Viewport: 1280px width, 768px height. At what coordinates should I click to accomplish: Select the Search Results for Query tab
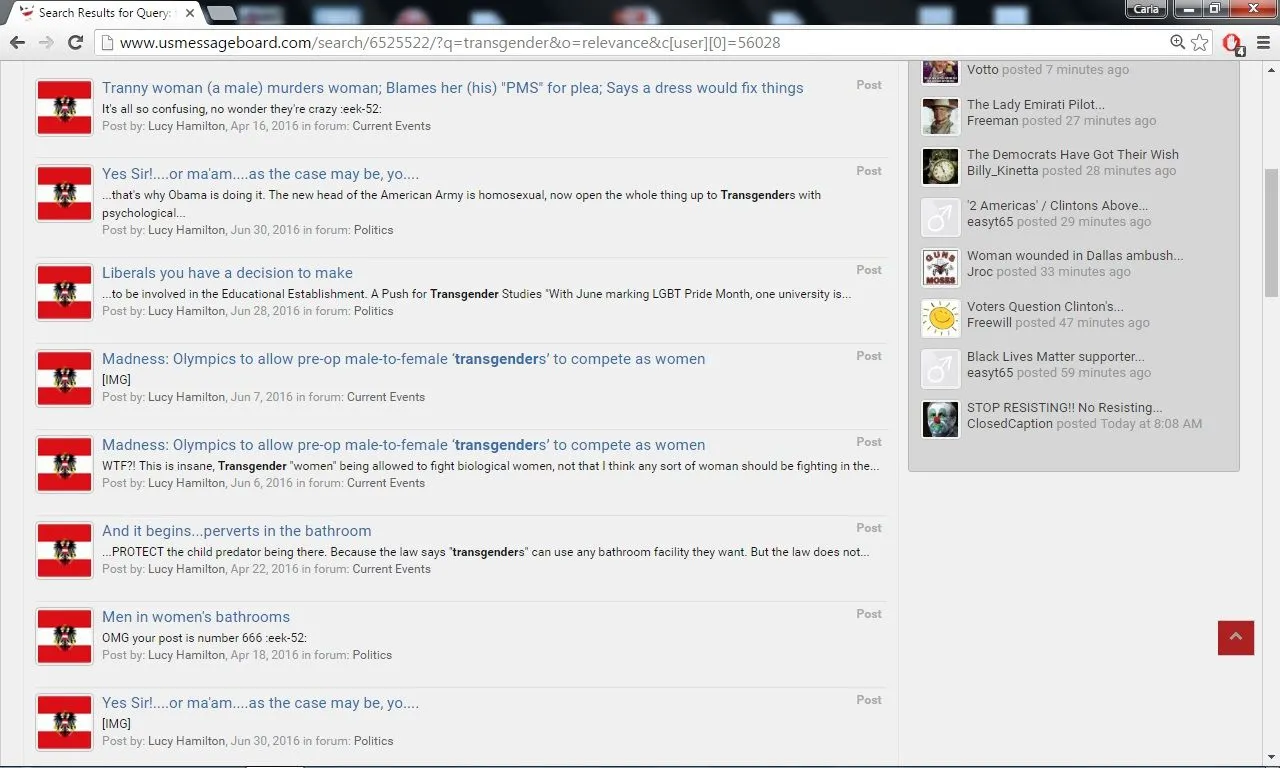pos(100,13)
